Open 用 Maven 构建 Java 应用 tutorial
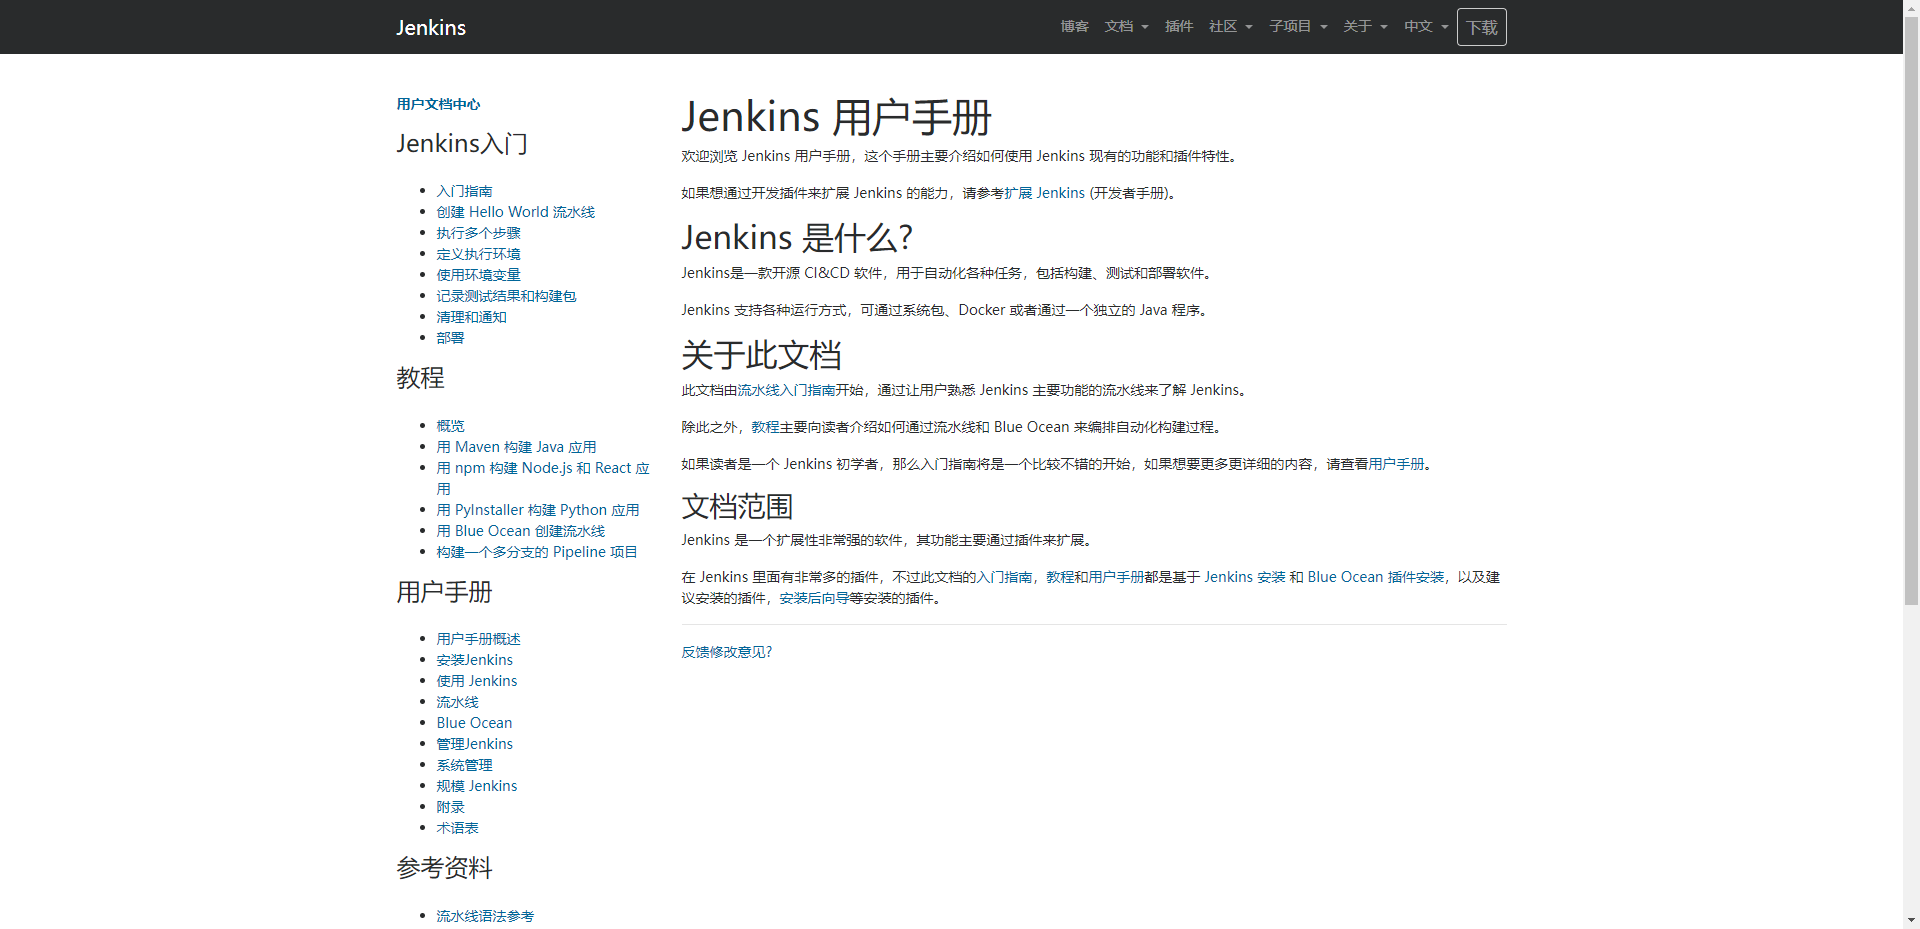Image resolution: width=1920 pixels, height=929 pixels. [x=516, y=447]
